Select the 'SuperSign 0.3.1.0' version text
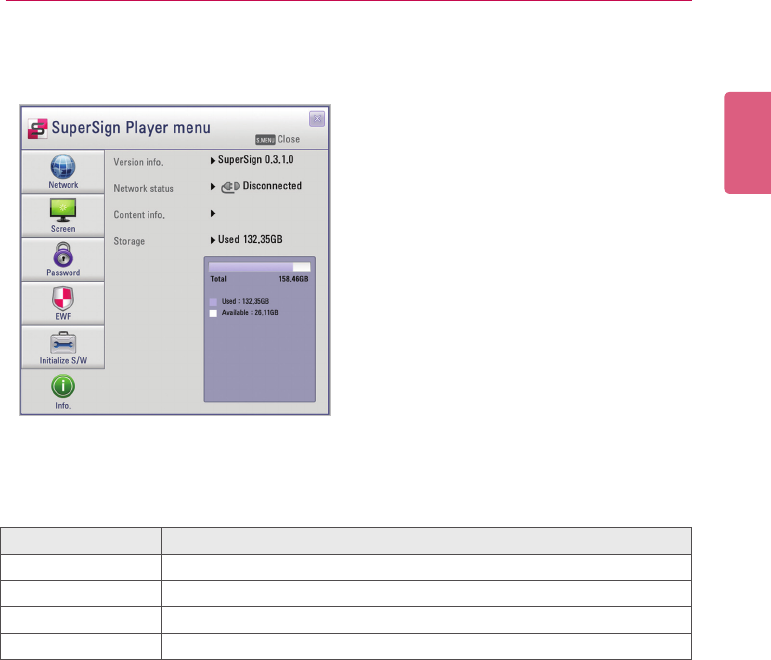This screenshot has width=771, height=660. tap(256, 160)
